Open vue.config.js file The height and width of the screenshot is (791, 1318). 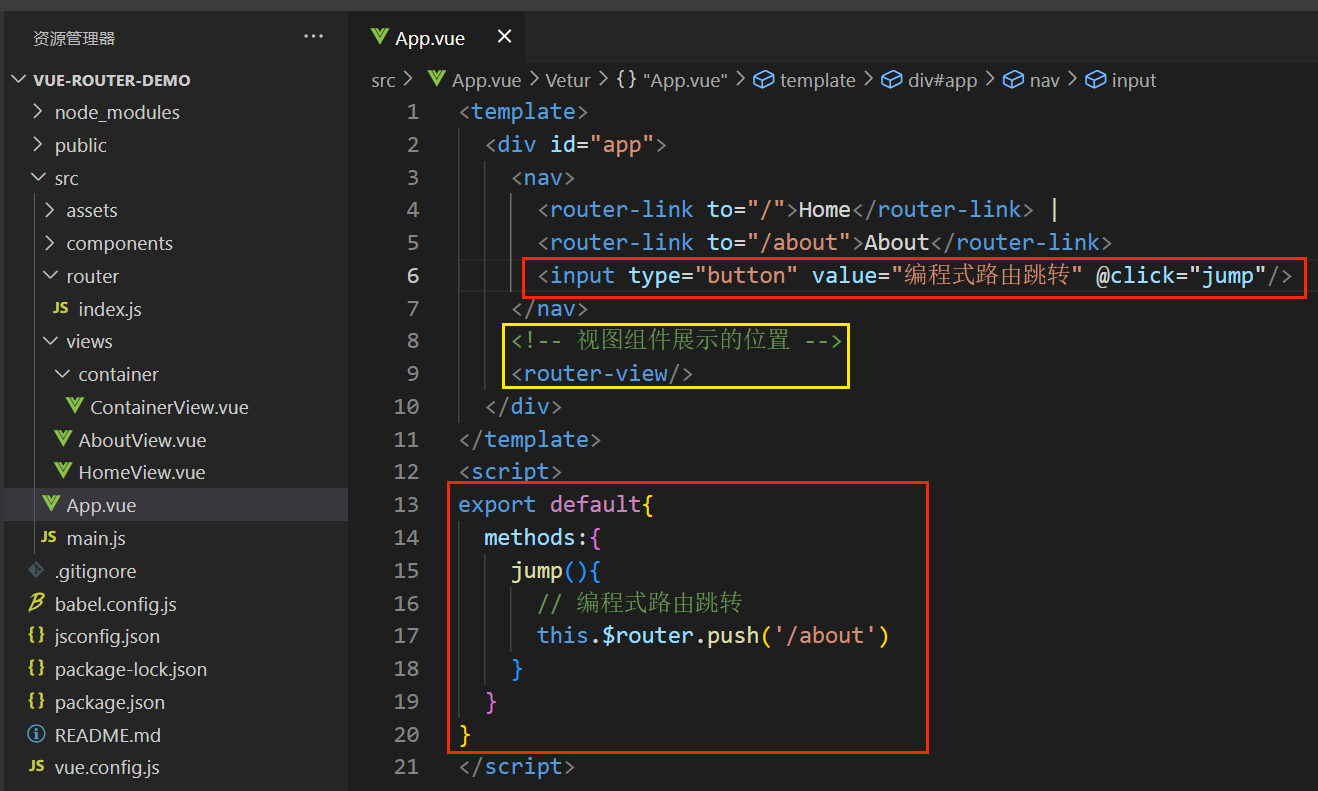pyautogui.click(x=107, y=768)
